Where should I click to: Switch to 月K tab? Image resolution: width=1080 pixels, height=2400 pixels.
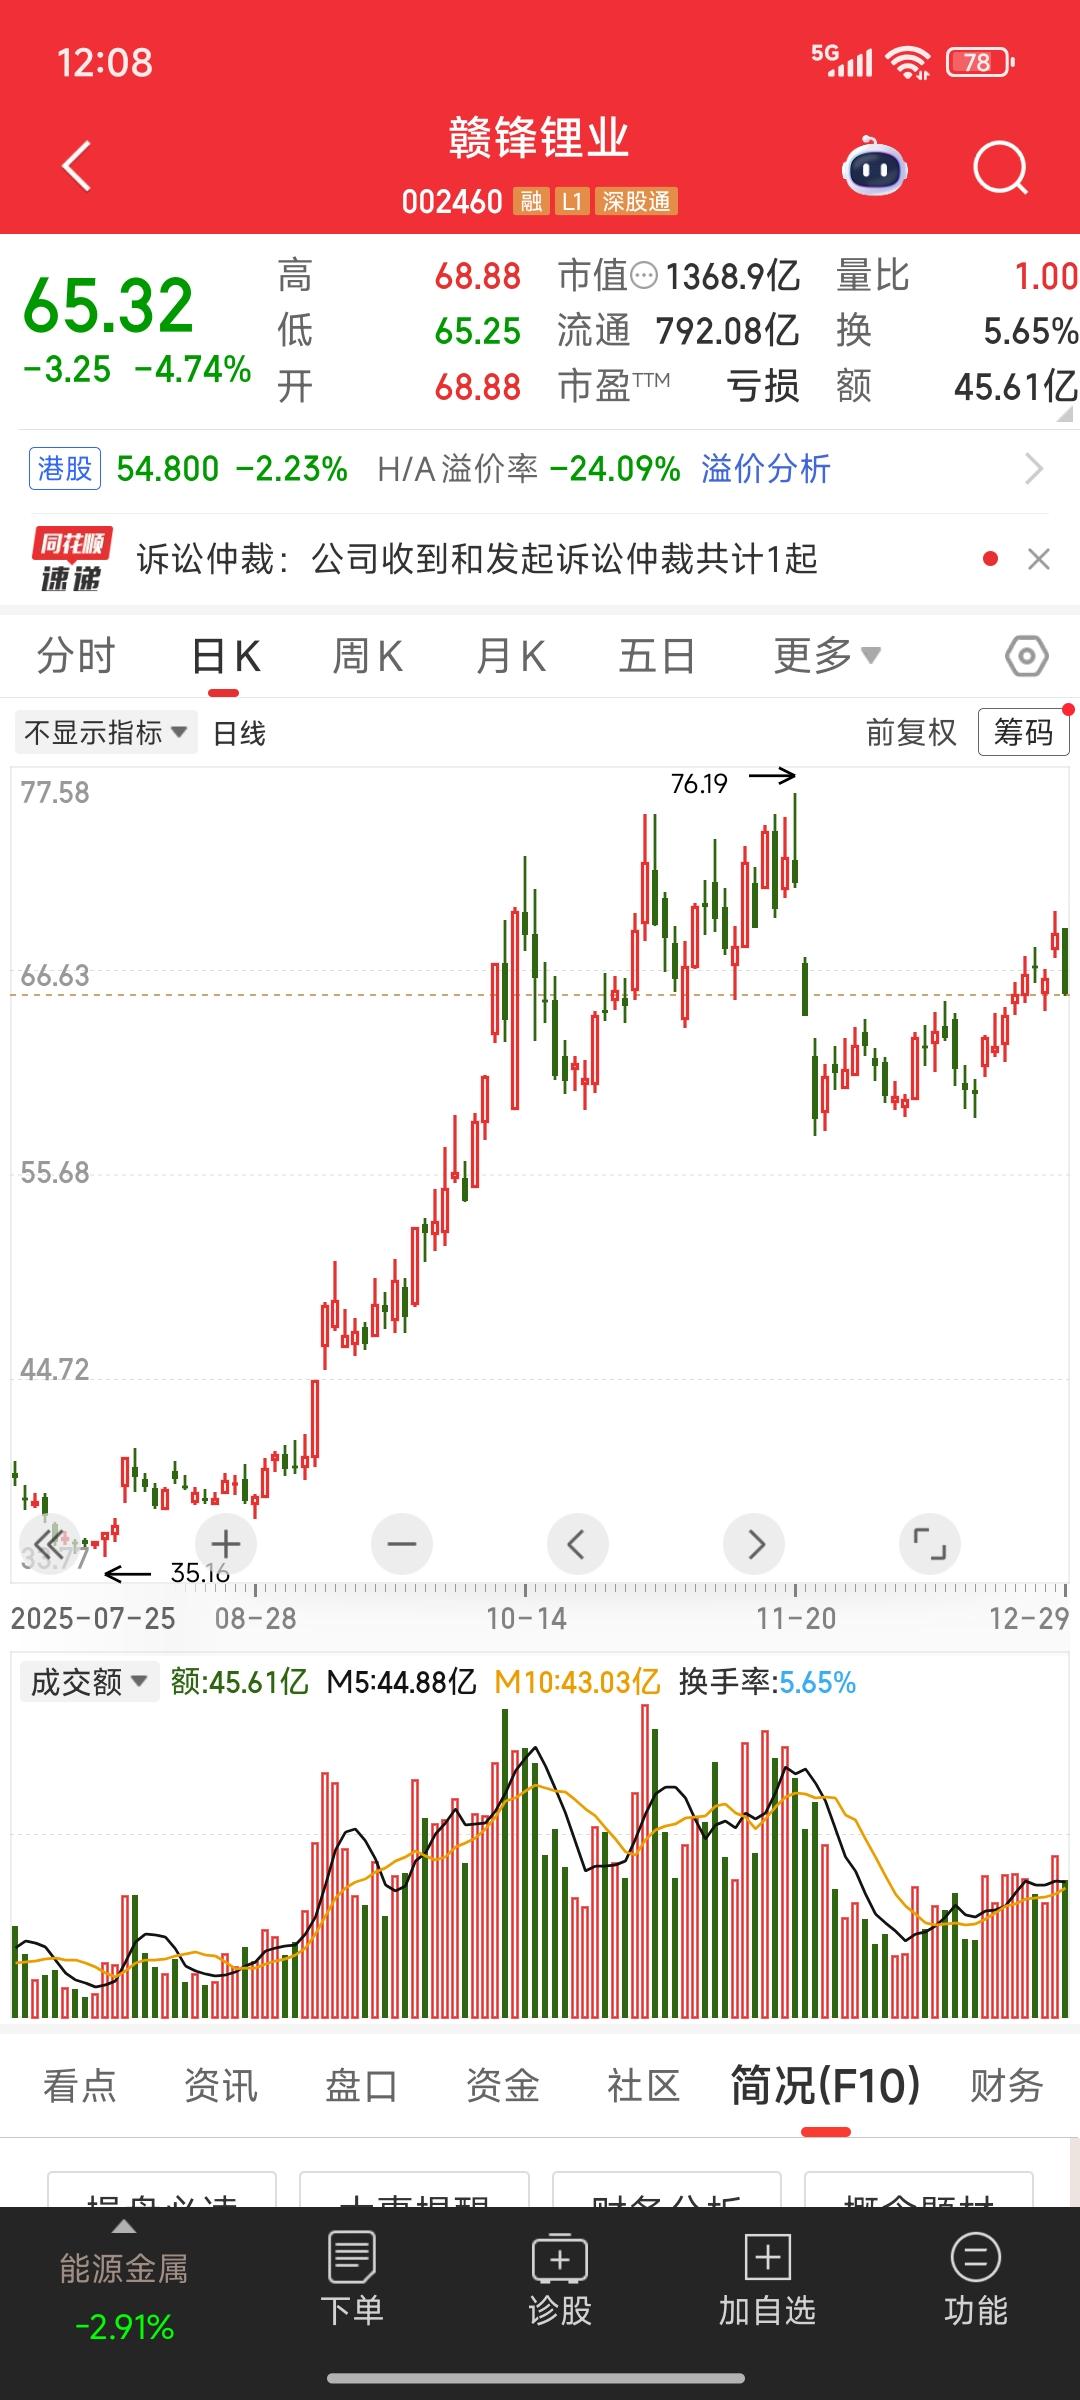click(x=511, y=657)
